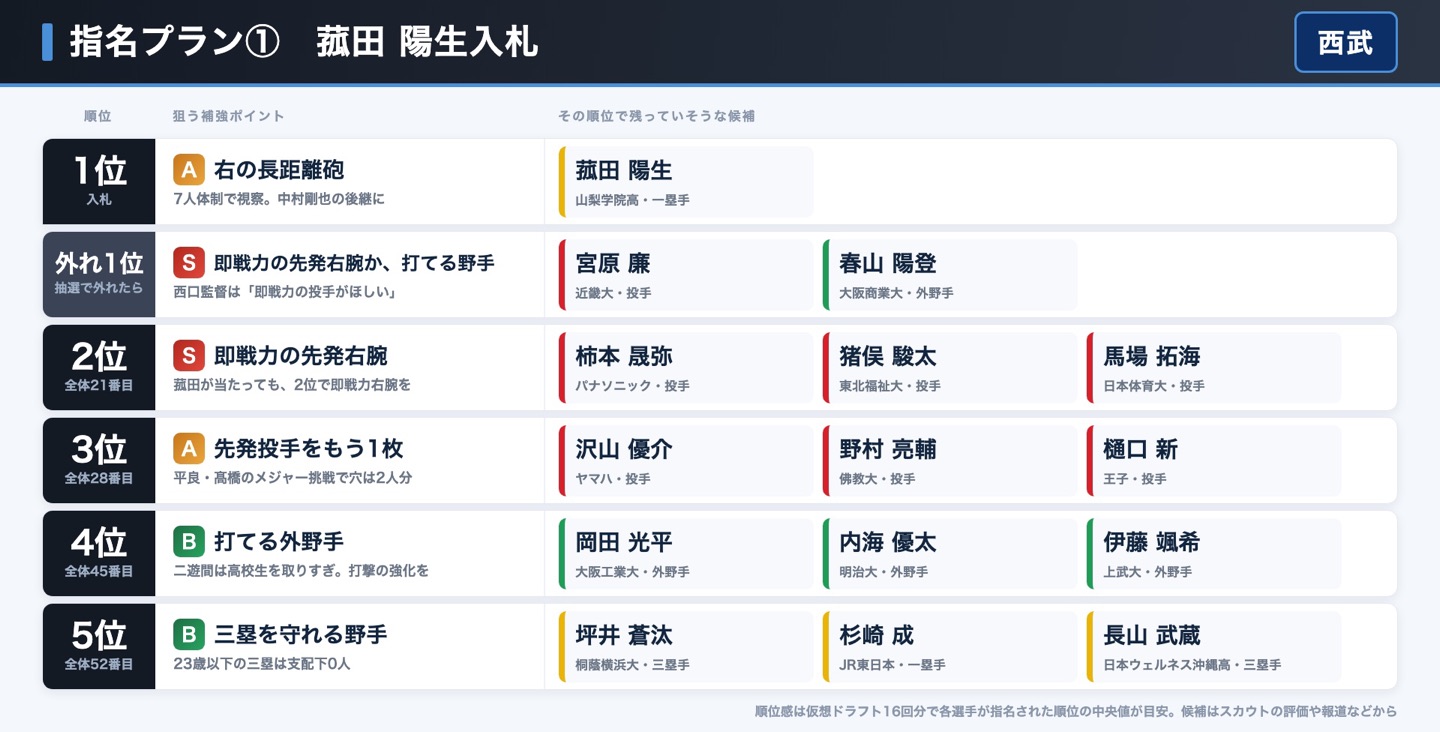Click the note 23歳以下の三塁は支配下0人
The image size is (1440, 732).
262,664
